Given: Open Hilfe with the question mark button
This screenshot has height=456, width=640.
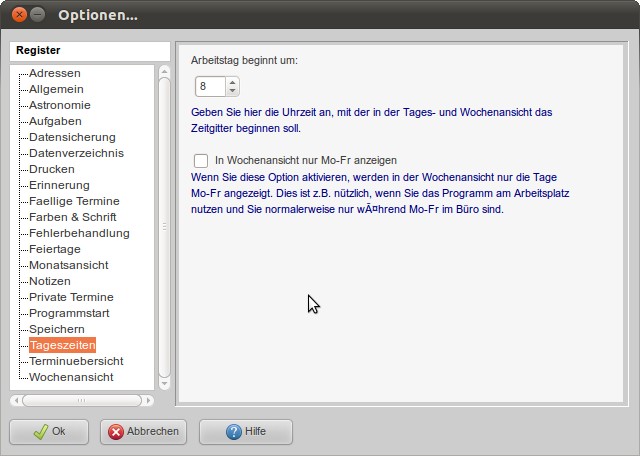Looking at the screenshot, I should coord(246,432).
